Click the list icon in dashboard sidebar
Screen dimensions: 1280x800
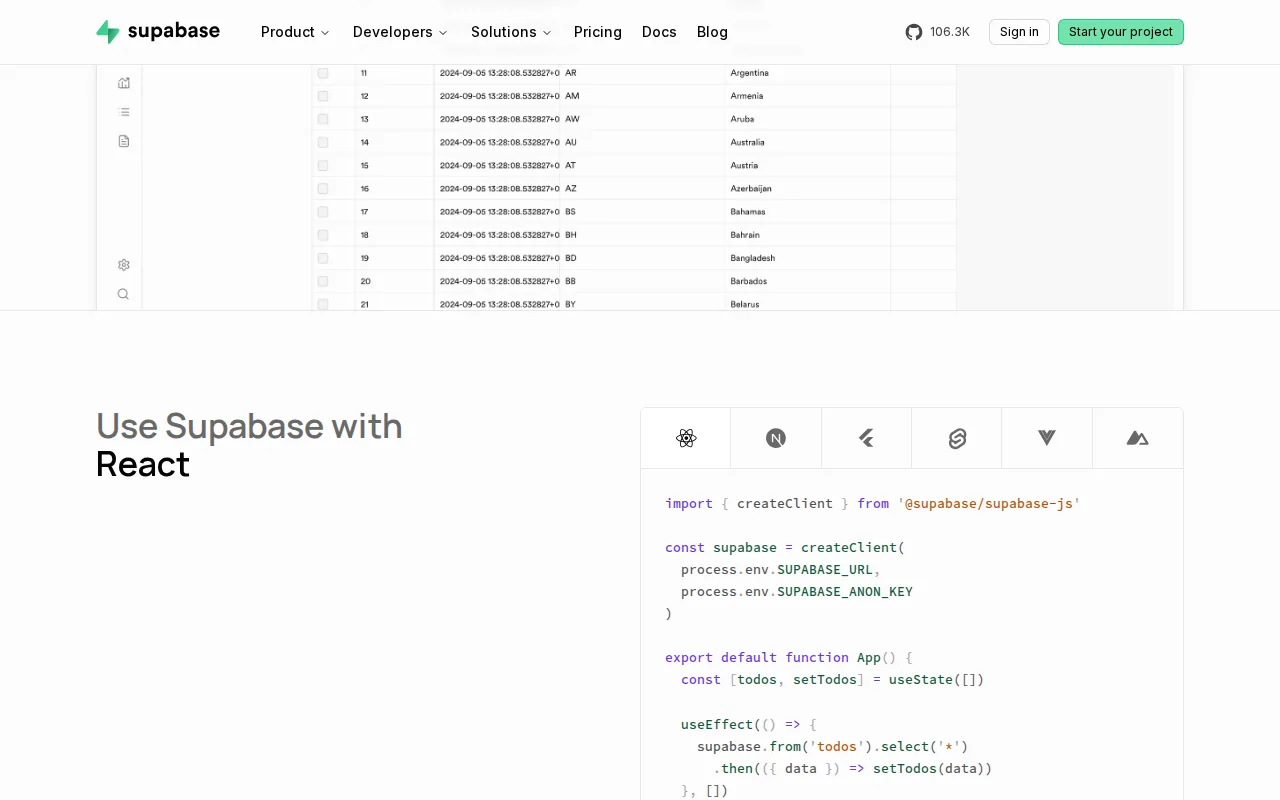[124, 112]
